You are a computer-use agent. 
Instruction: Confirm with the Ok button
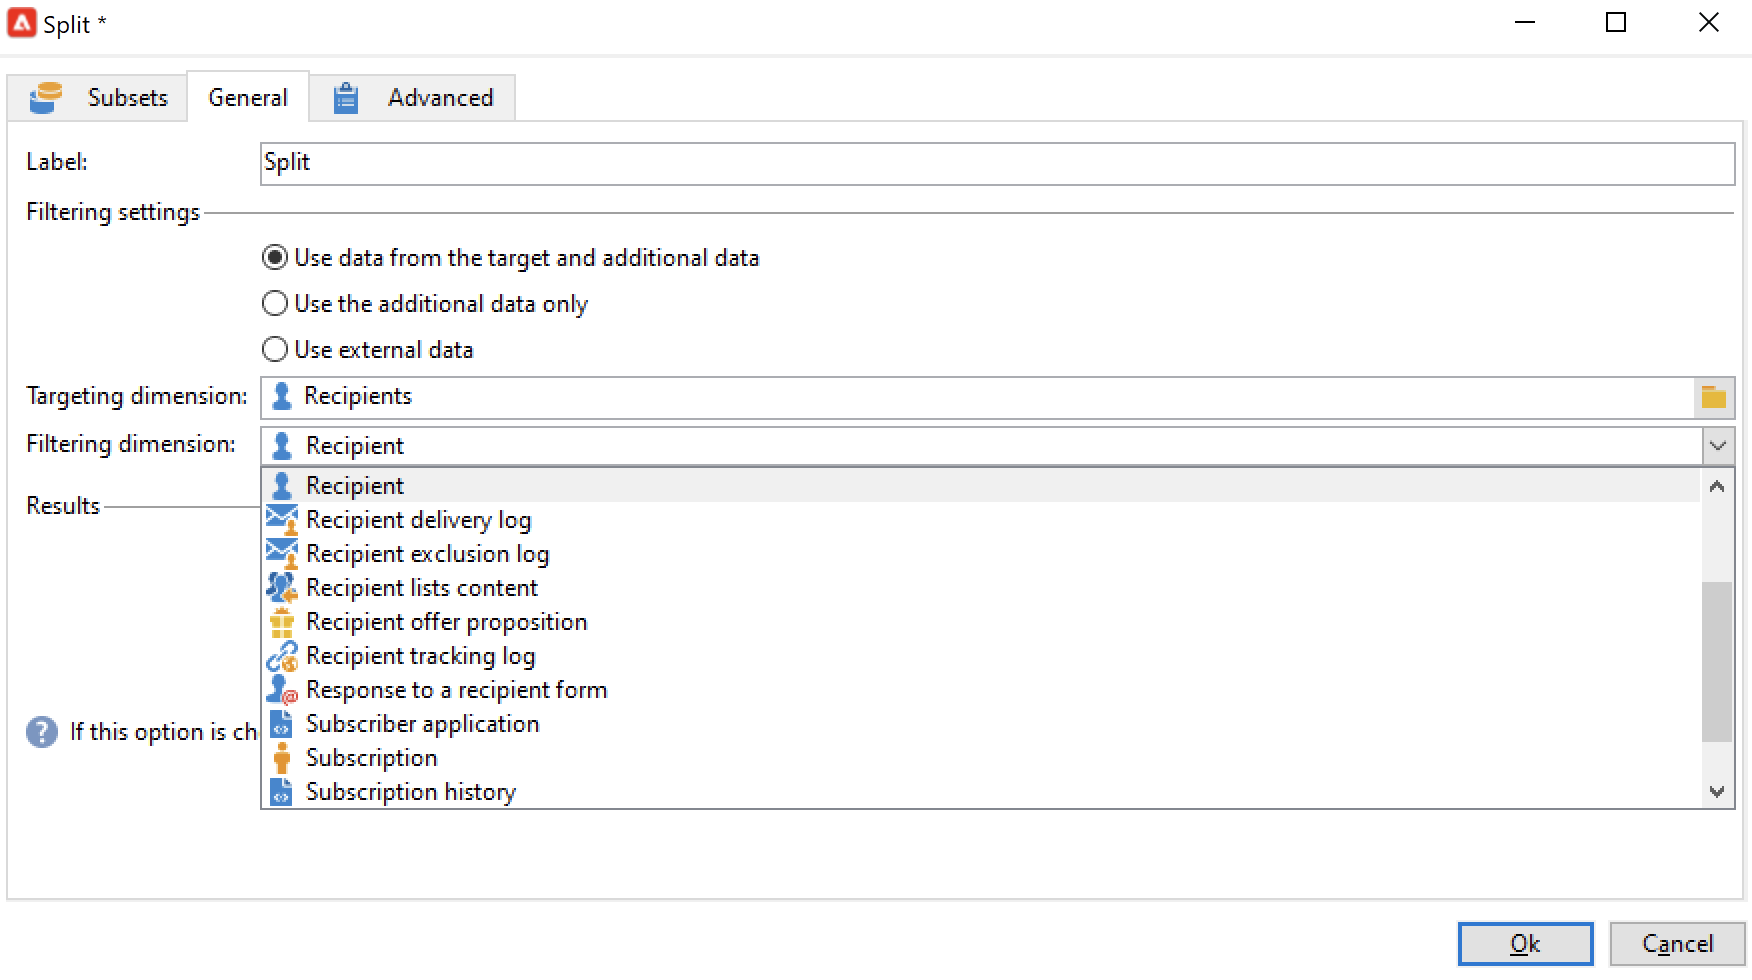click(x=1525, y=944)
